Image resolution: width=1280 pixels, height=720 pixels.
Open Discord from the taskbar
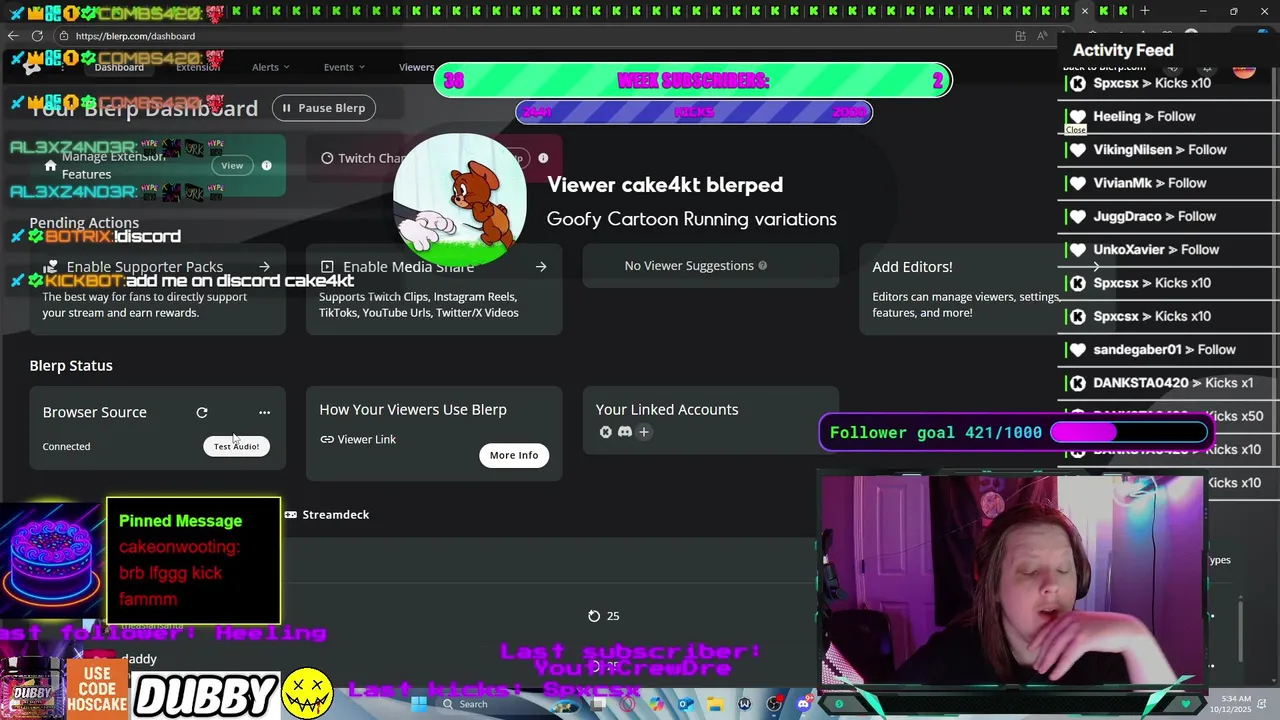(803, 704)
